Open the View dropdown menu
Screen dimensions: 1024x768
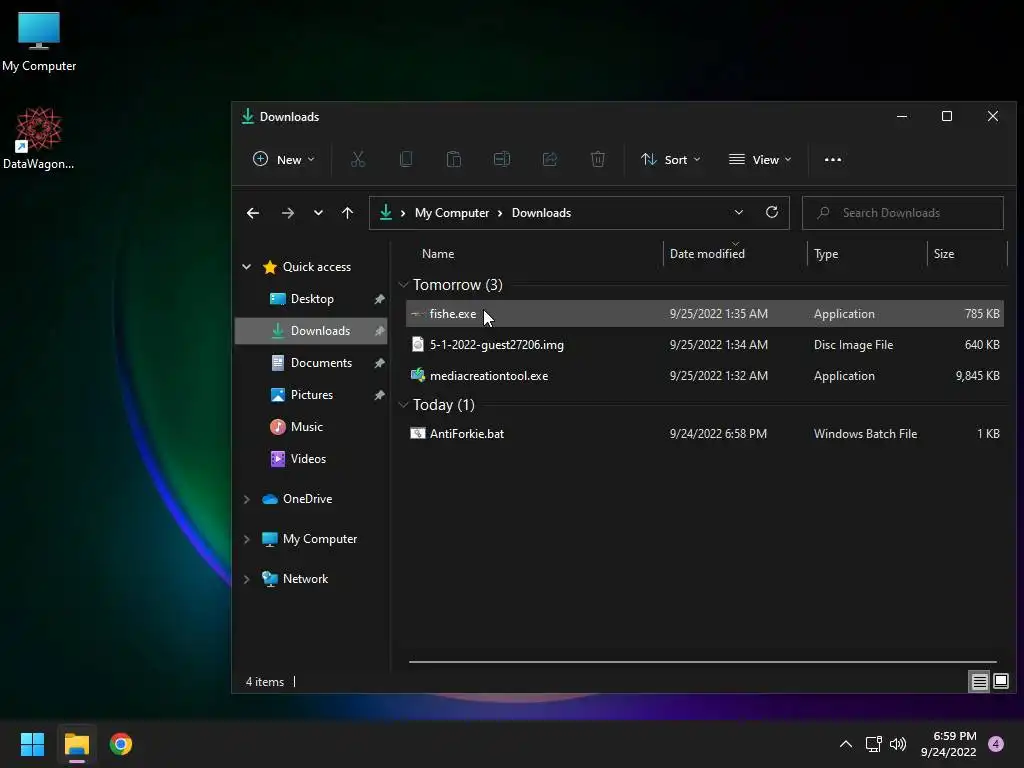760,159
